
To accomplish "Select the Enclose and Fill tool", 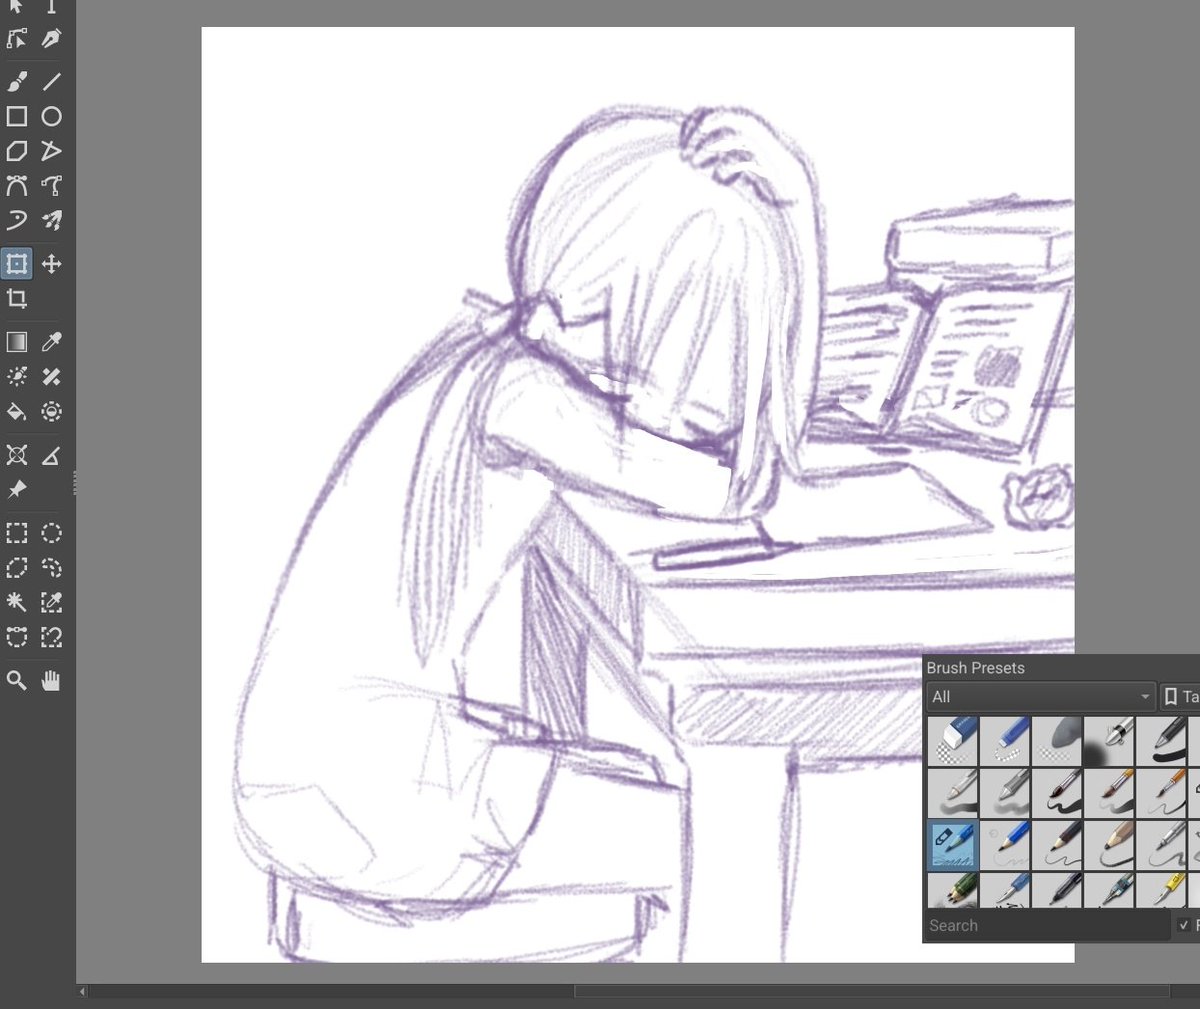I will (51, 411).
